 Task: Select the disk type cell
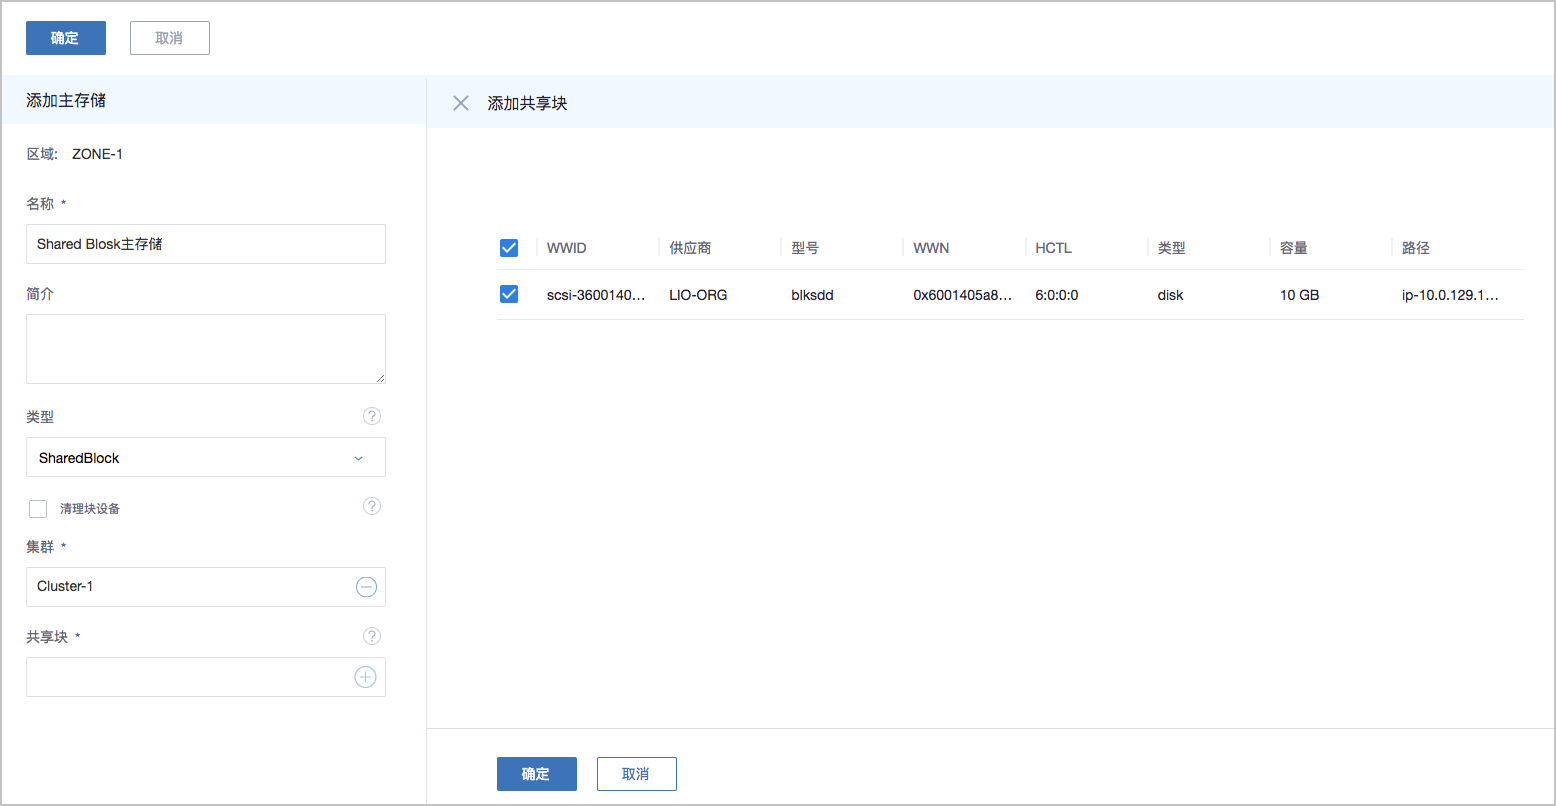pos(1170,295)
